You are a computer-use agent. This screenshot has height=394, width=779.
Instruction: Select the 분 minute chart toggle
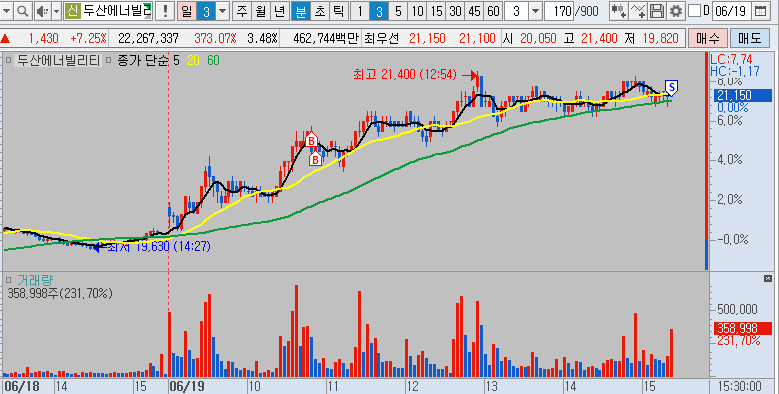click(301, 11)
